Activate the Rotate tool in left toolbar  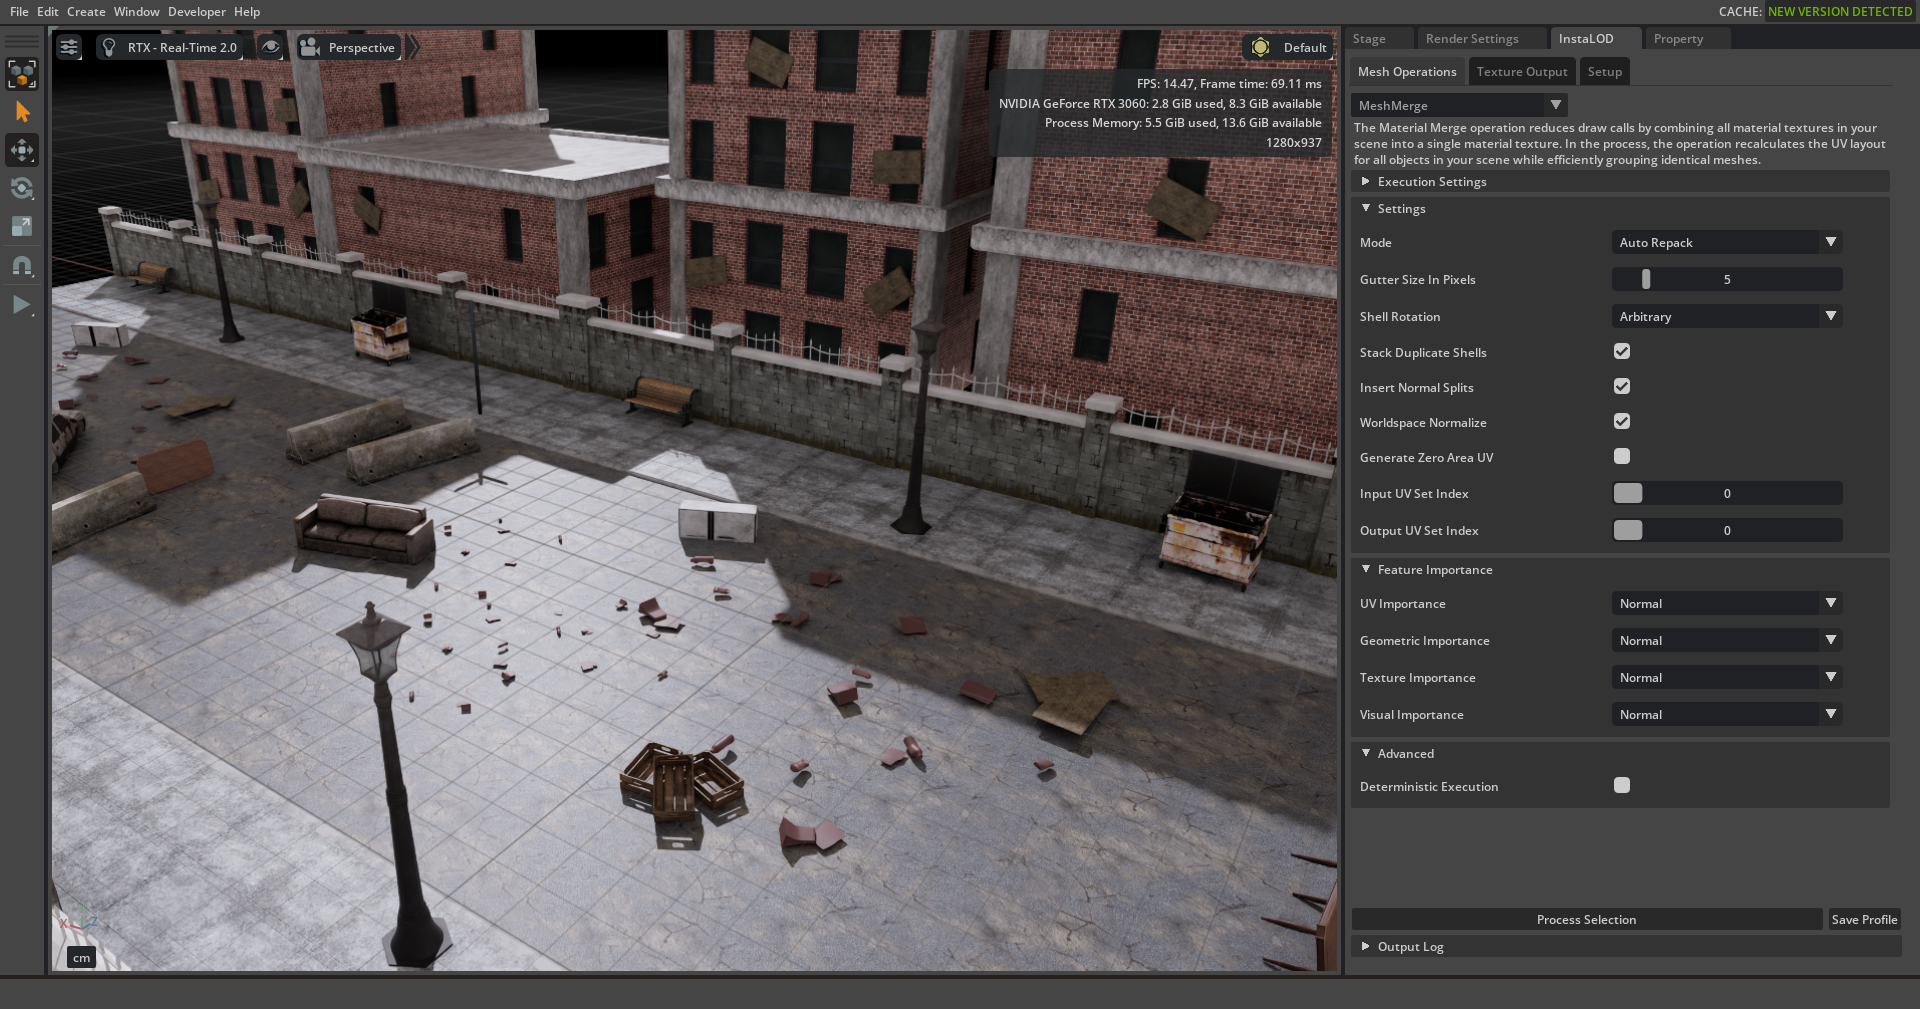tap(22, 188)
